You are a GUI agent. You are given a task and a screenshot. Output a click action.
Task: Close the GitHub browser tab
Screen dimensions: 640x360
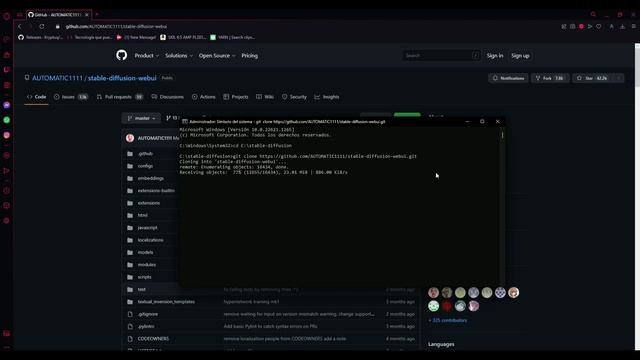click(x=87, y=15)
